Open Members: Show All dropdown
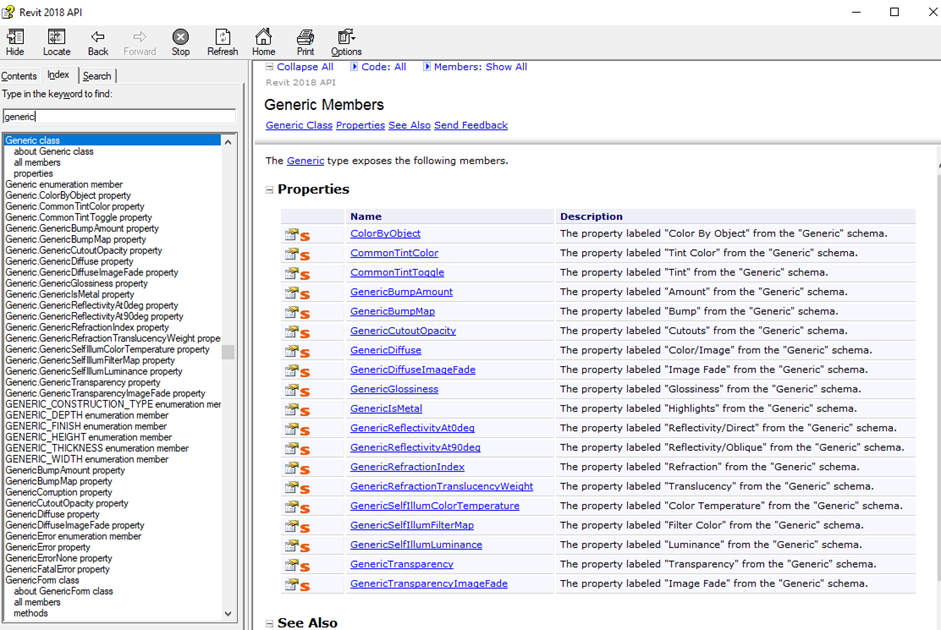 pos(475,67)
